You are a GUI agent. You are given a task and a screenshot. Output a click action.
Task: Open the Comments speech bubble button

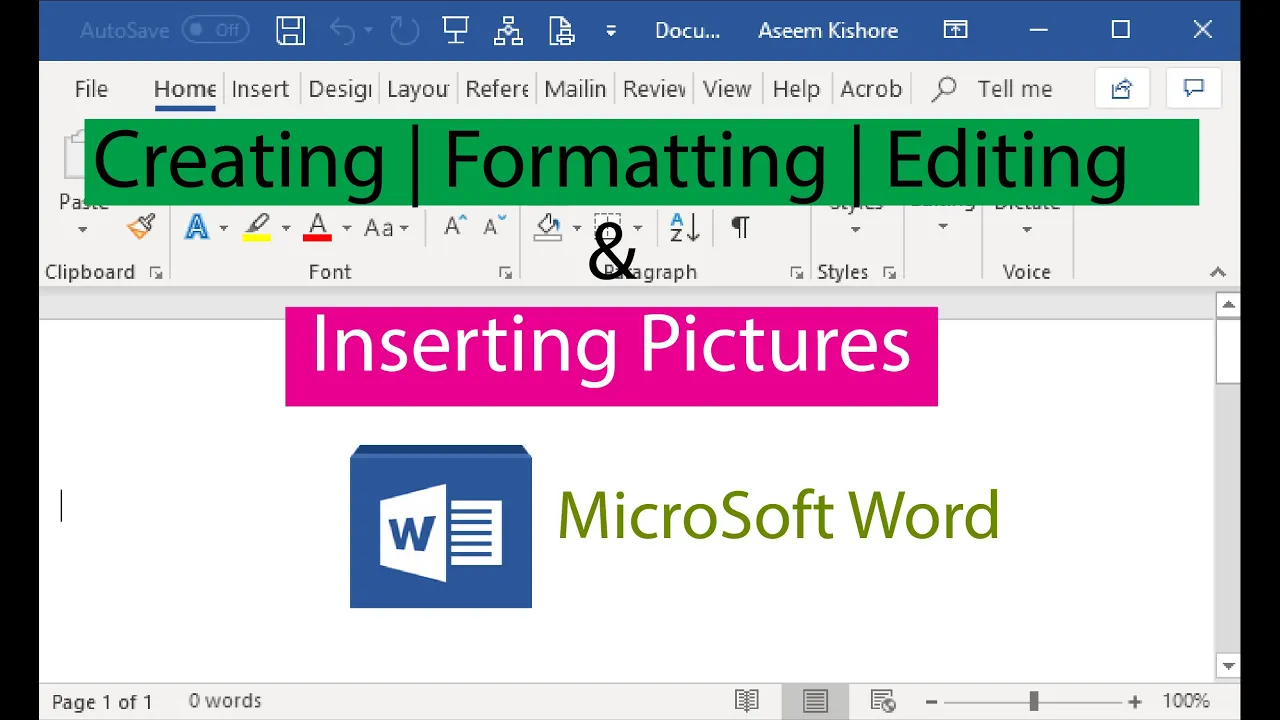(x=1193, y=89)
